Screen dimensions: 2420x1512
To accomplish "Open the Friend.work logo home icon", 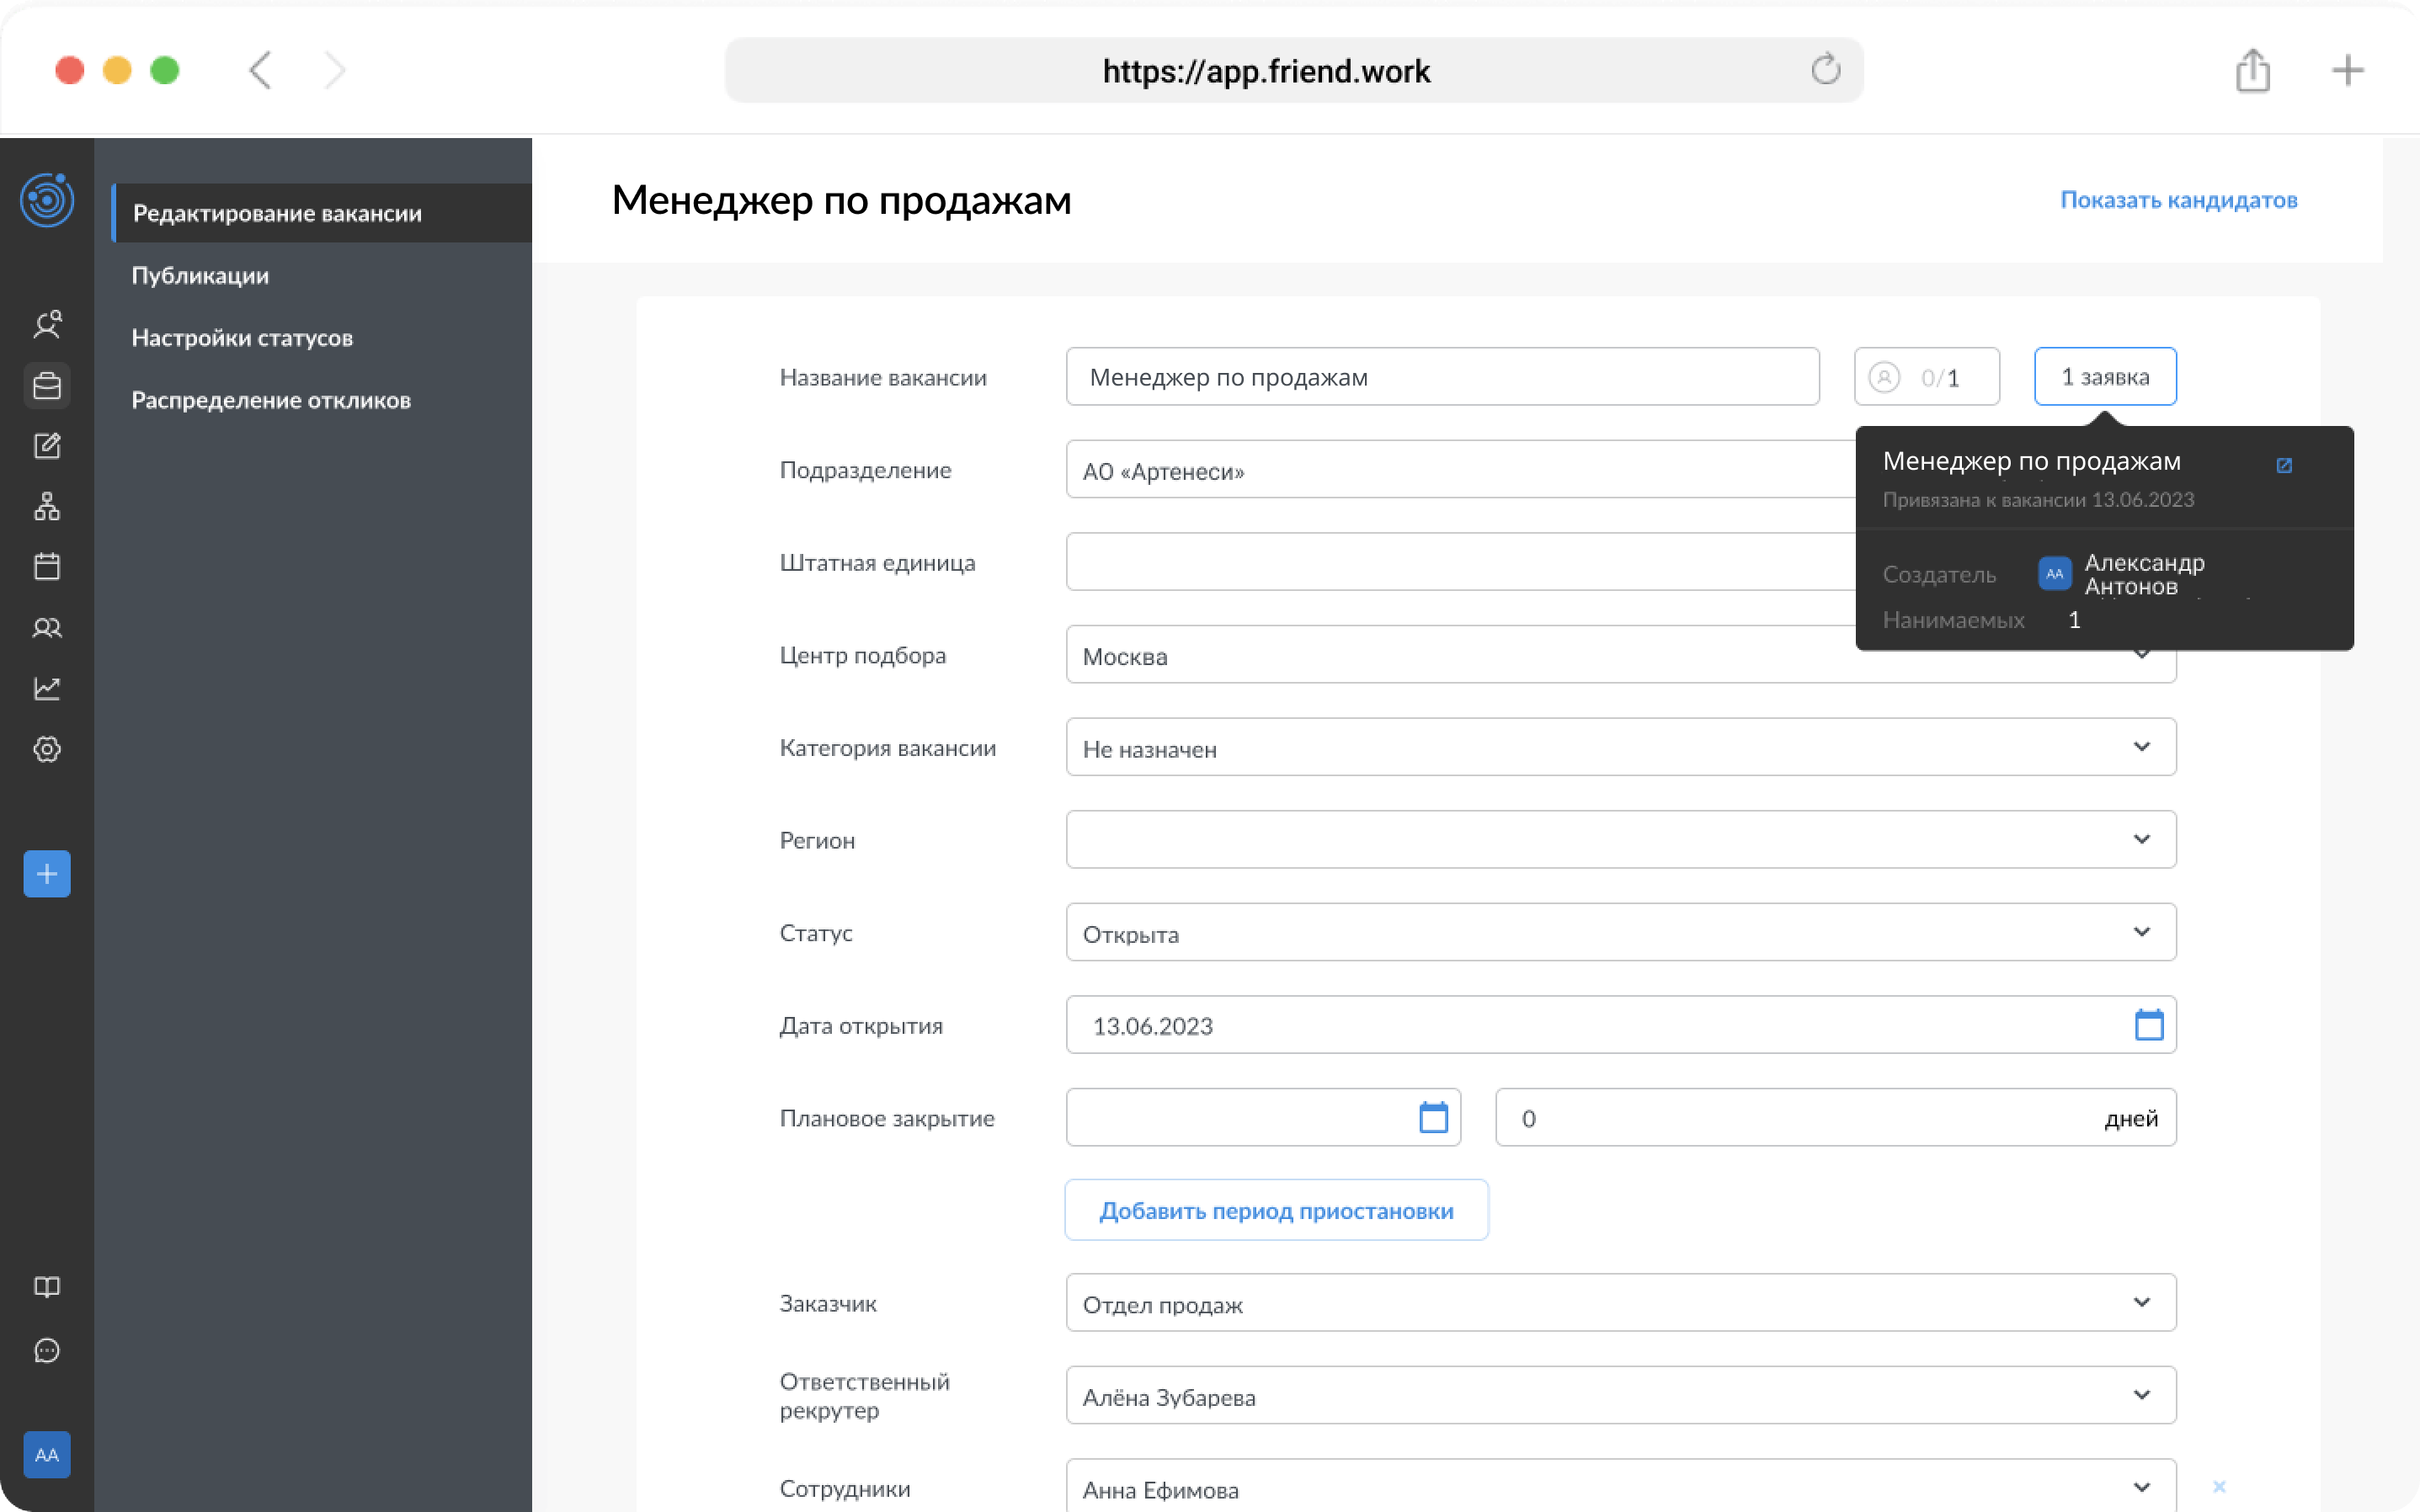I will click(47, 200).
